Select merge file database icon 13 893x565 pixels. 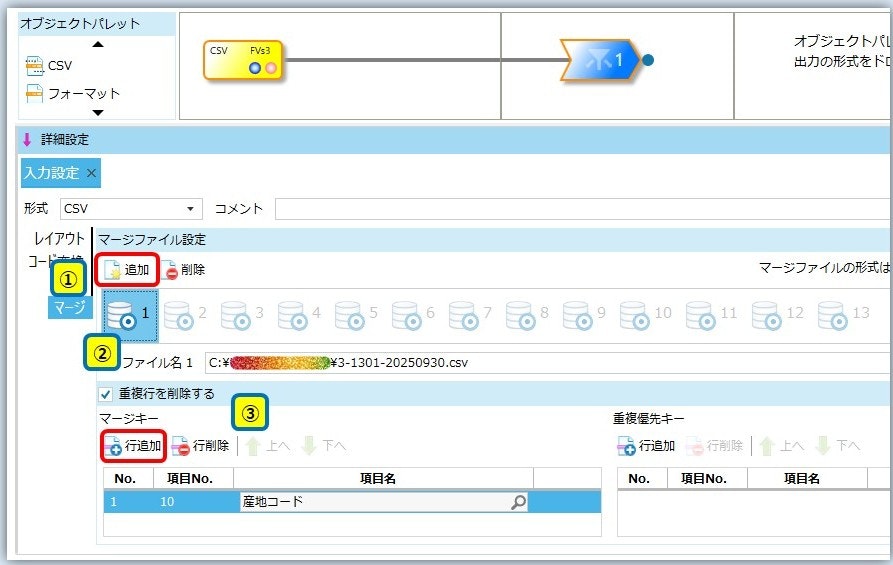point(843,315)
